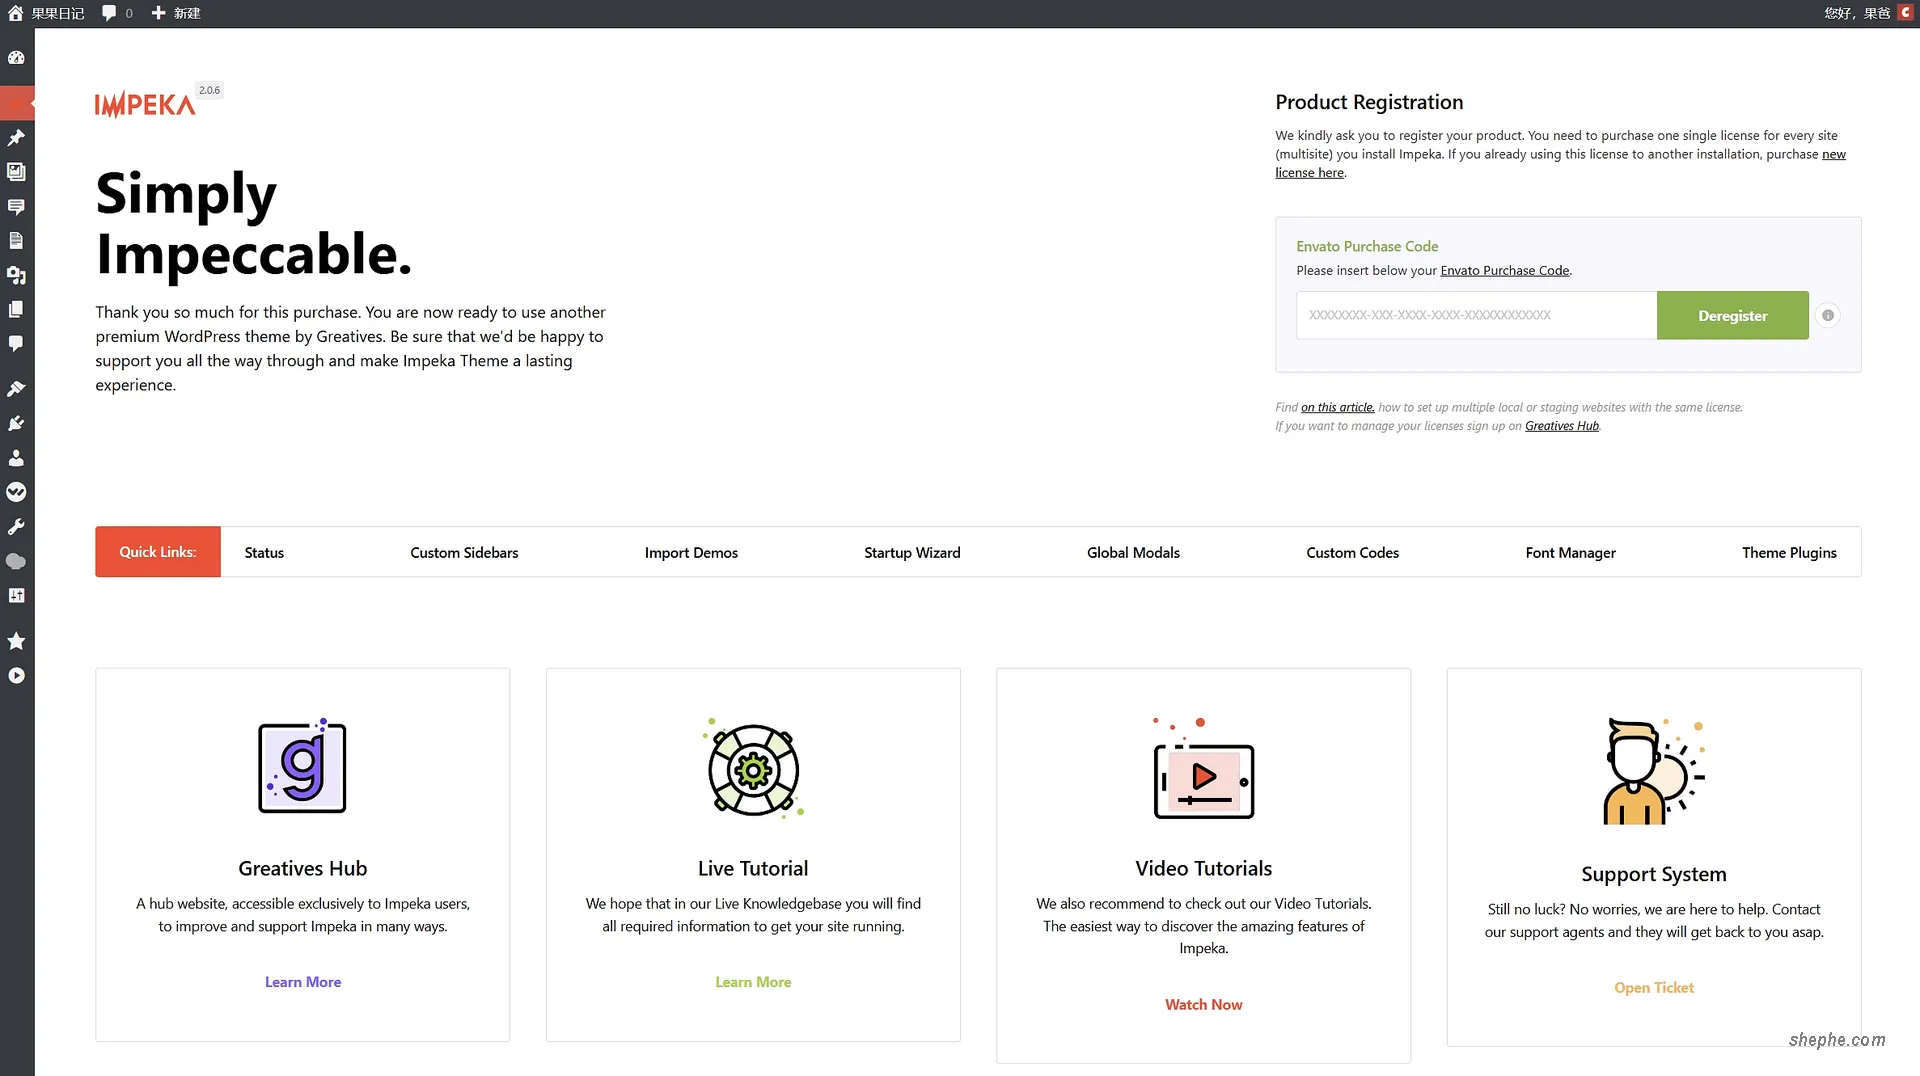
Task: Click the star icon near sidebar bottom
Action: 16,641
